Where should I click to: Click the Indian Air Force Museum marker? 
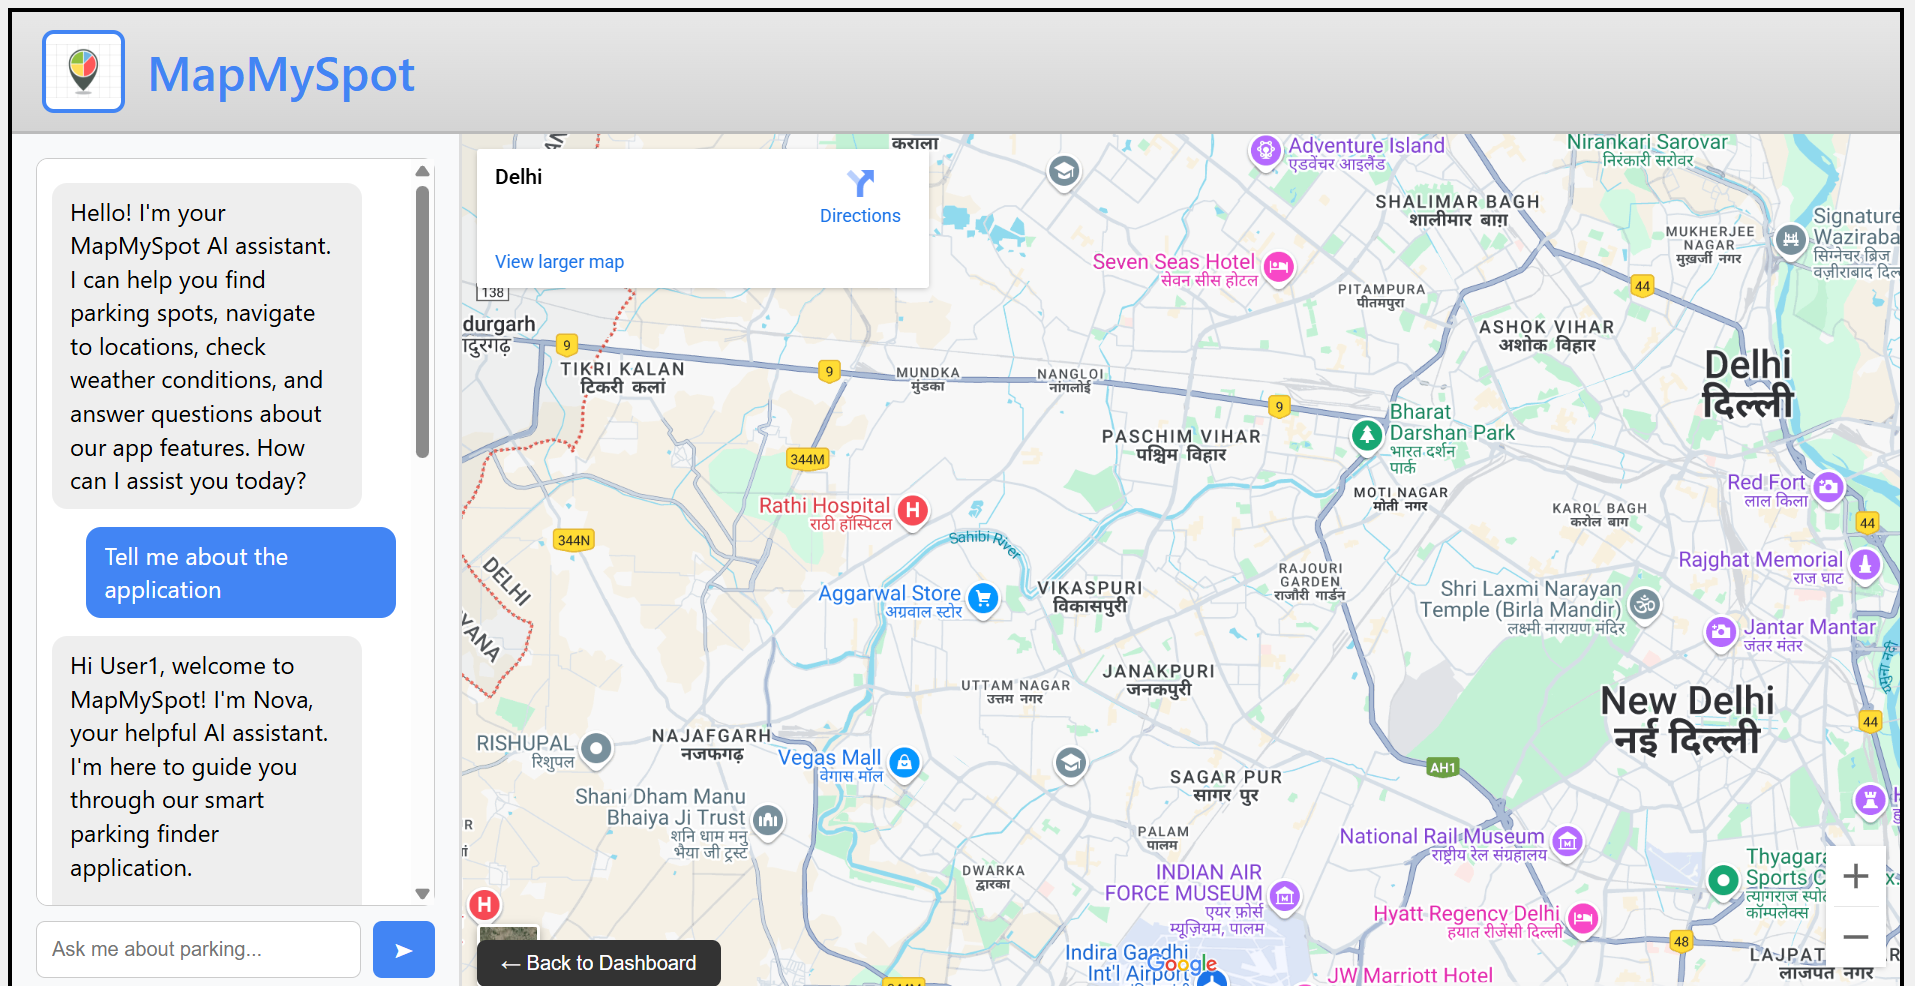click(x=1285, y=898)
